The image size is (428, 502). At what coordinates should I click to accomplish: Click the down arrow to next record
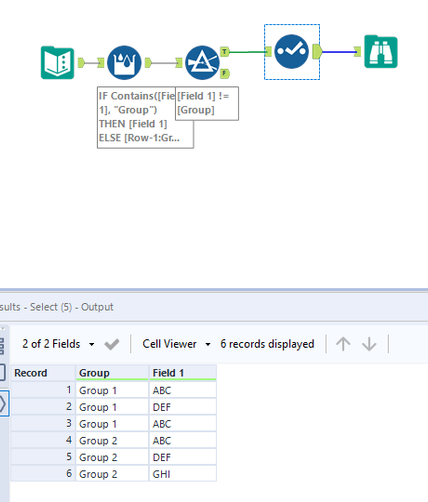coord(369,344)
